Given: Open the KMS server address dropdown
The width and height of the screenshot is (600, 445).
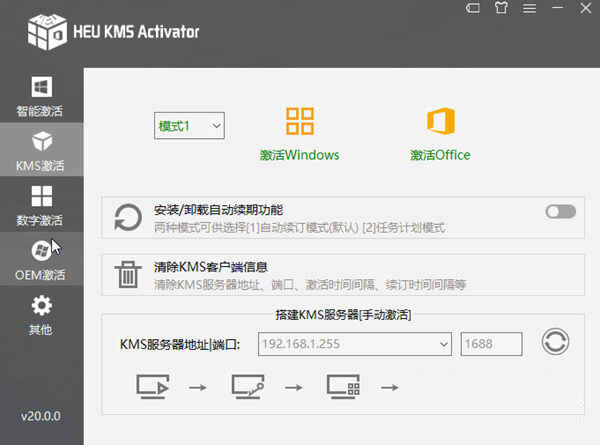Looking at the screenshot, I should [355, 344].
